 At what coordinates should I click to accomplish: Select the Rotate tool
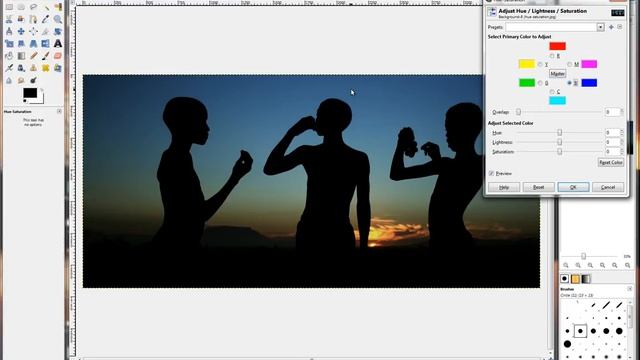tap(58, 31)
